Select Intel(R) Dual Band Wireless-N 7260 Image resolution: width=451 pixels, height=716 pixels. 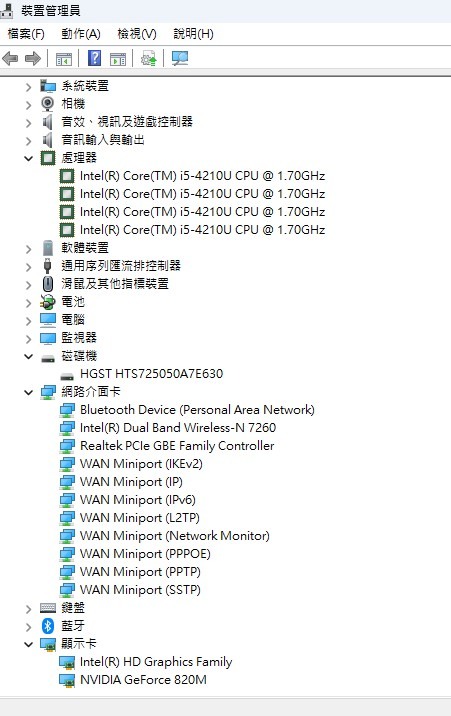click(178, 428)
